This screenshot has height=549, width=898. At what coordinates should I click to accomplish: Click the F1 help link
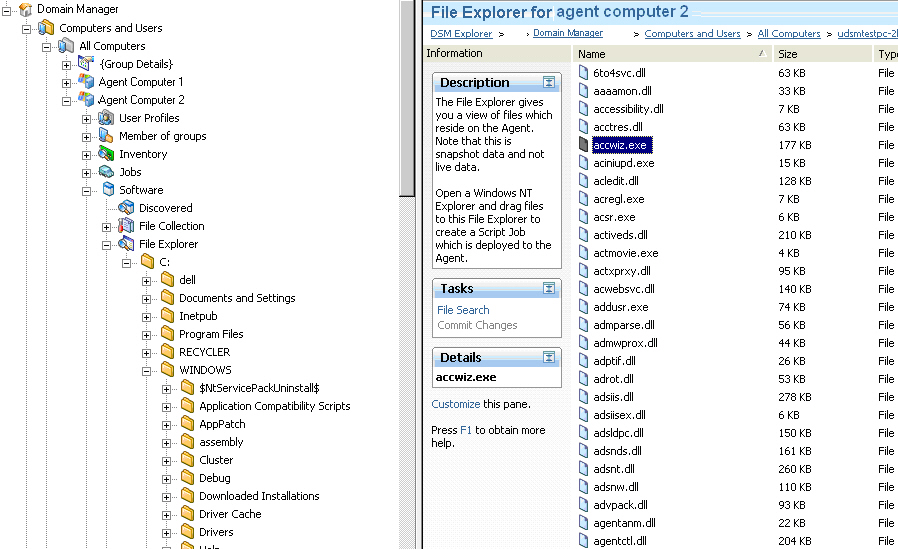click(466, 430)
